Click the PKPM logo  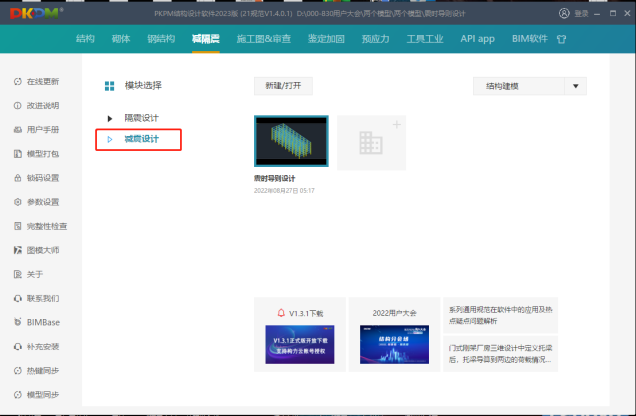(x=36, y=13)
